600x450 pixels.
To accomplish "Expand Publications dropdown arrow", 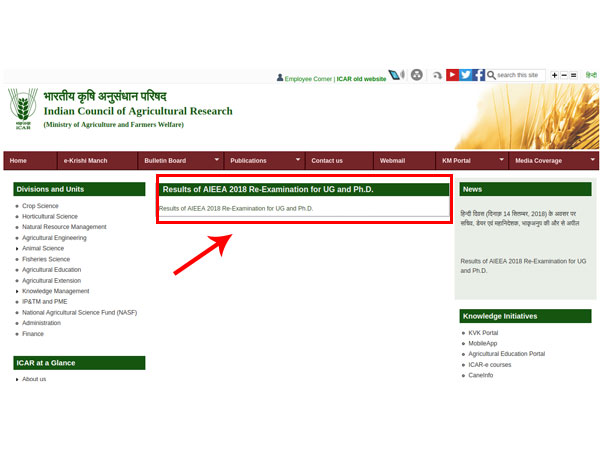I will coord(298,159).
